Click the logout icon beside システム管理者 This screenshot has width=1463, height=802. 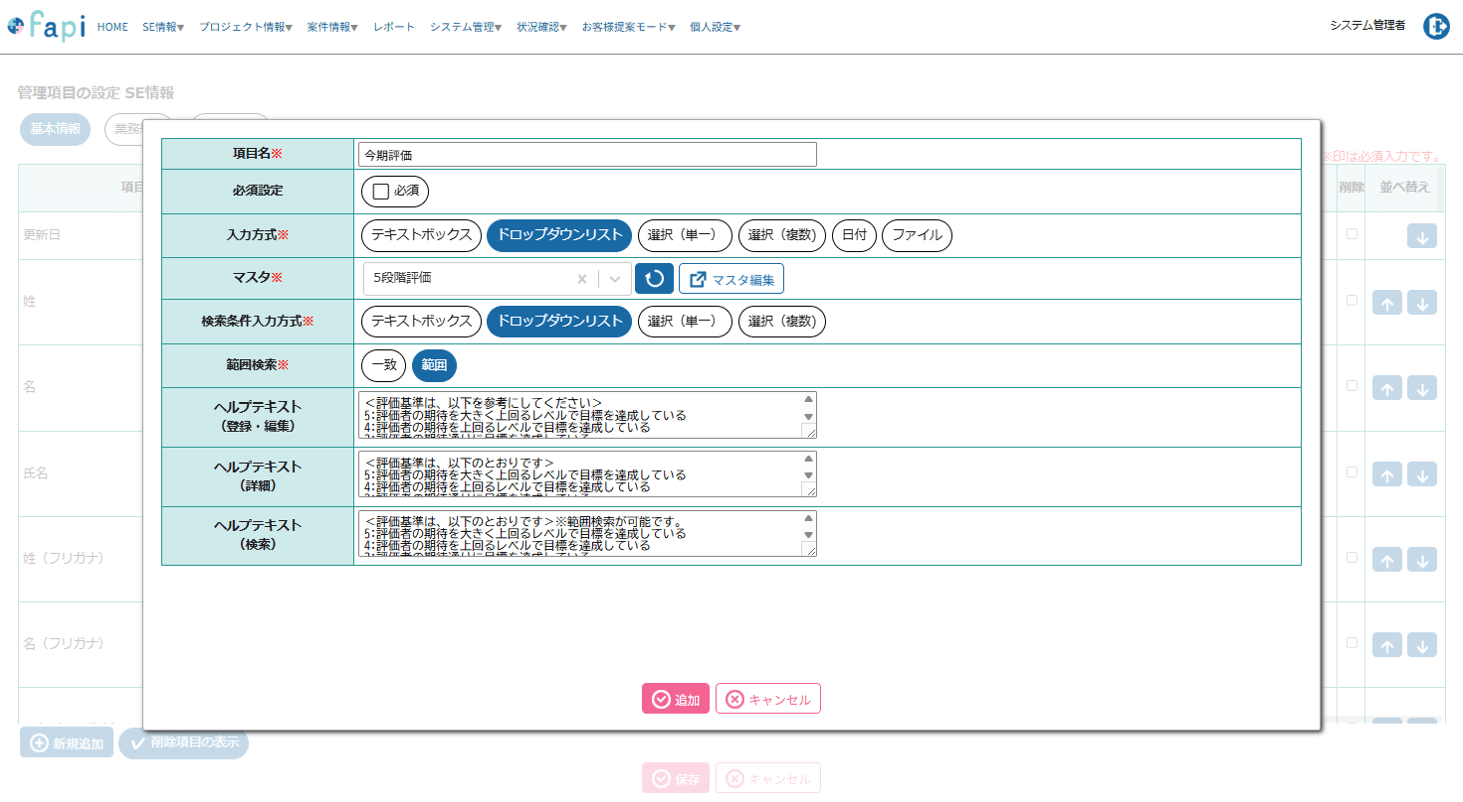[x=1437, y=27]
